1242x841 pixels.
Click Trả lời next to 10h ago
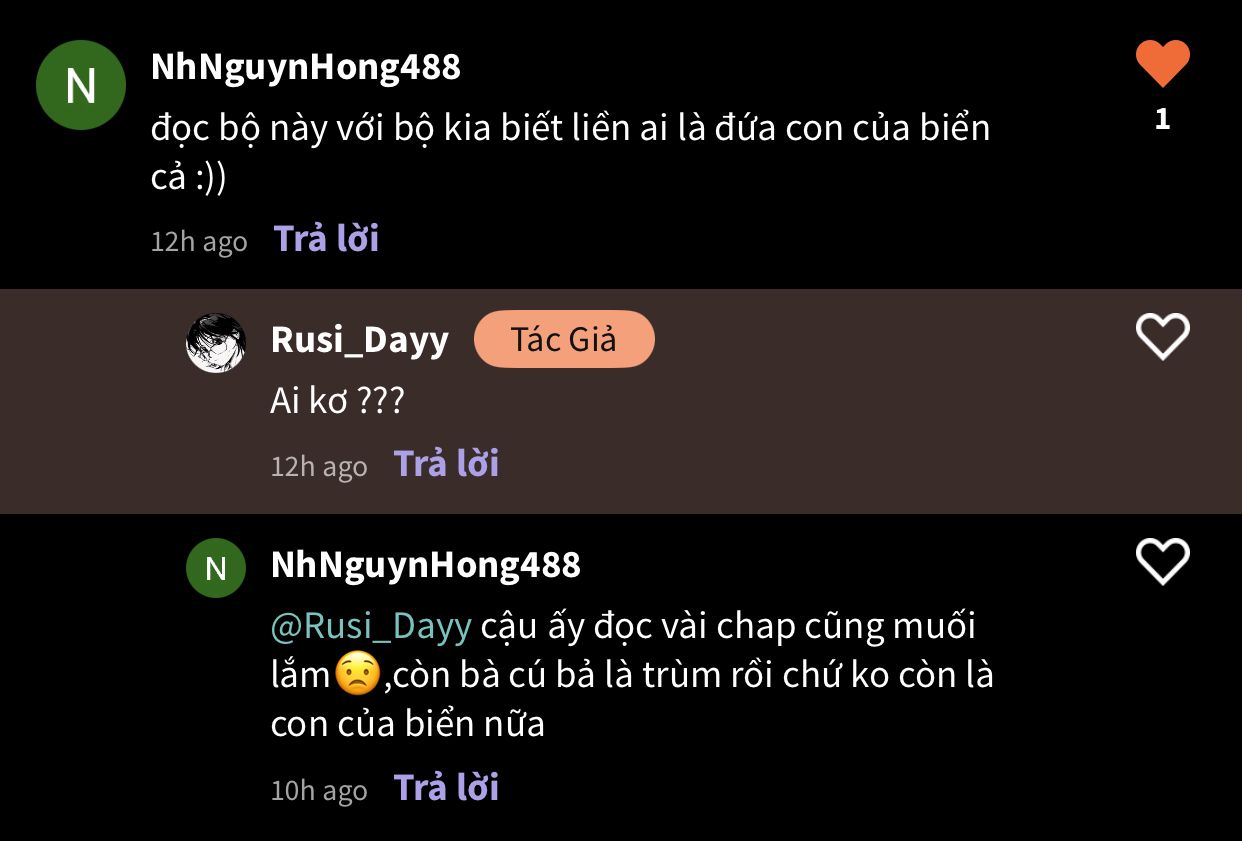pos(447,788)
